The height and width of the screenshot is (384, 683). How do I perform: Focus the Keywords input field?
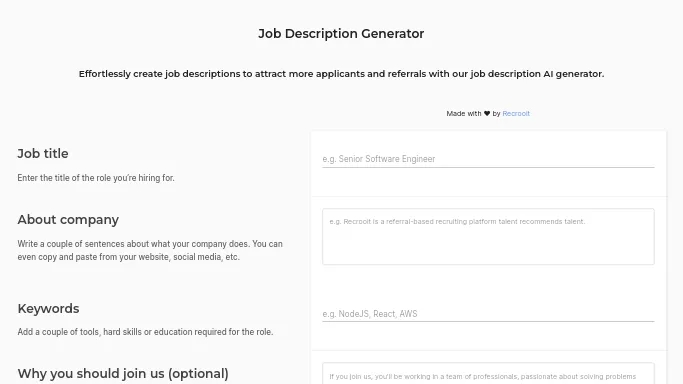click(x=488, y=313)
